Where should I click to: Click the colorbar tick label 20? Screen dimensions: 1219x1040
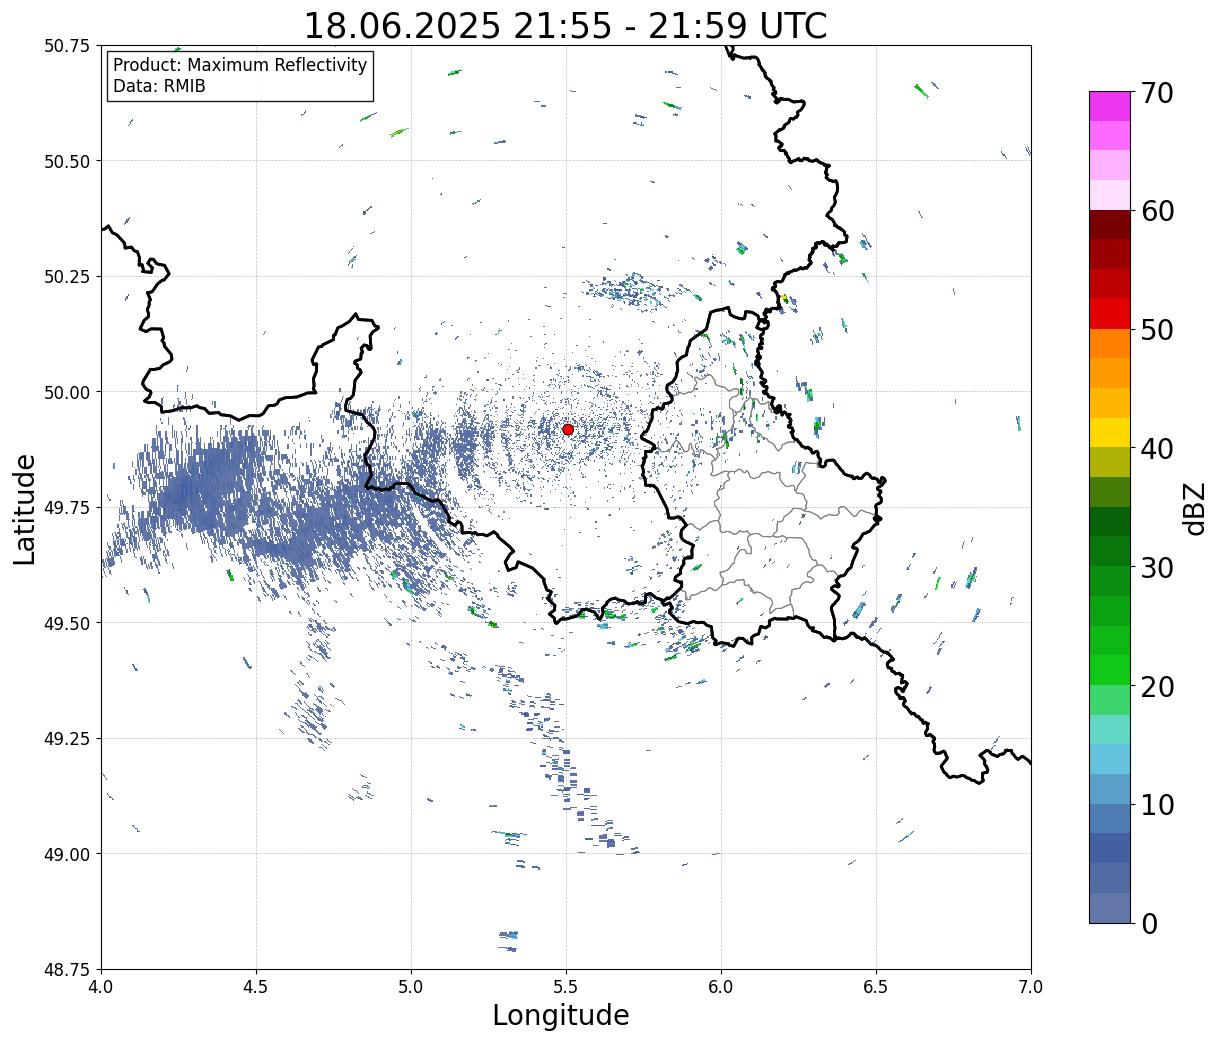click(x=1157, y=686)
